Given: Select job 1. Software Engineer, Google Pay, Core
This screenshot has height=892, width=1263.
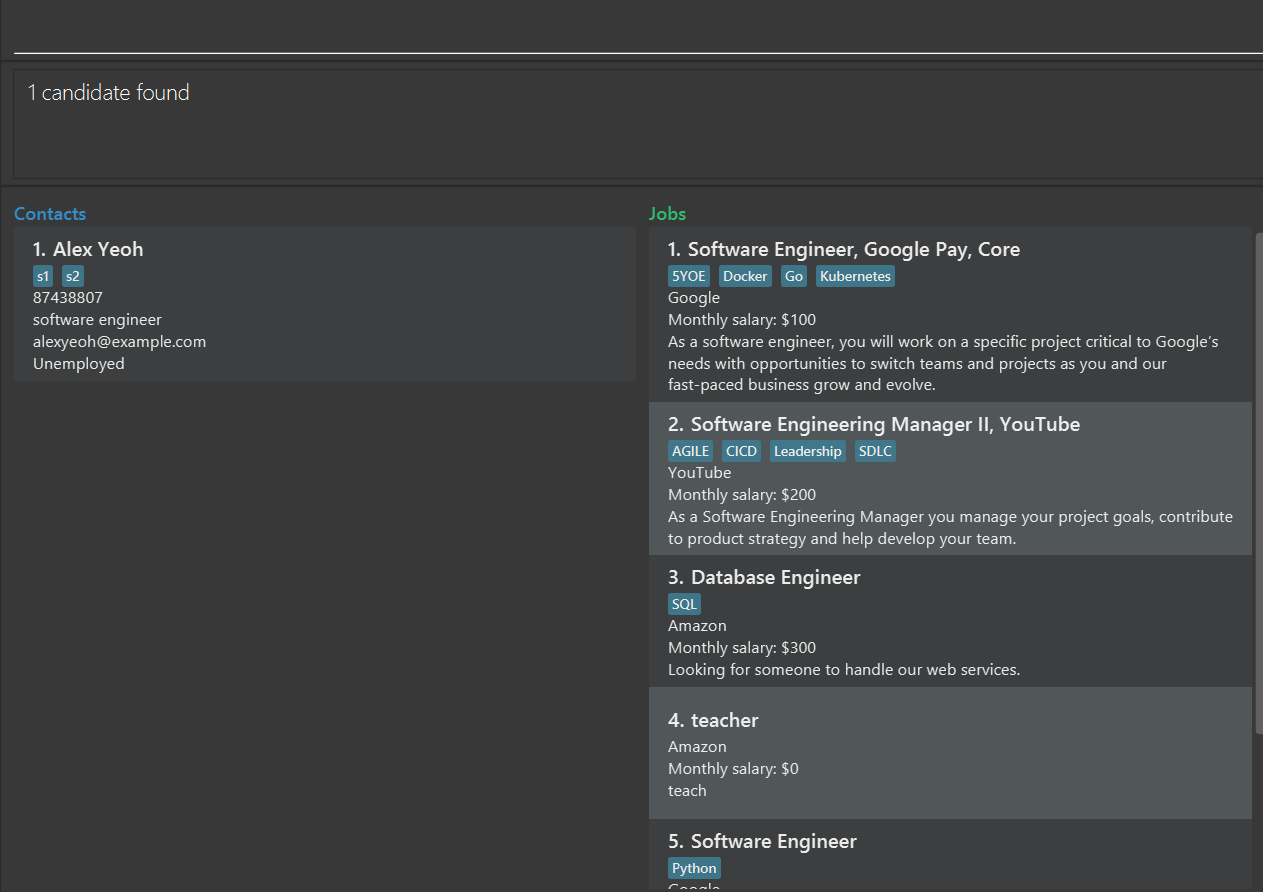Looking at the screenshot, I should pos(950,315).
